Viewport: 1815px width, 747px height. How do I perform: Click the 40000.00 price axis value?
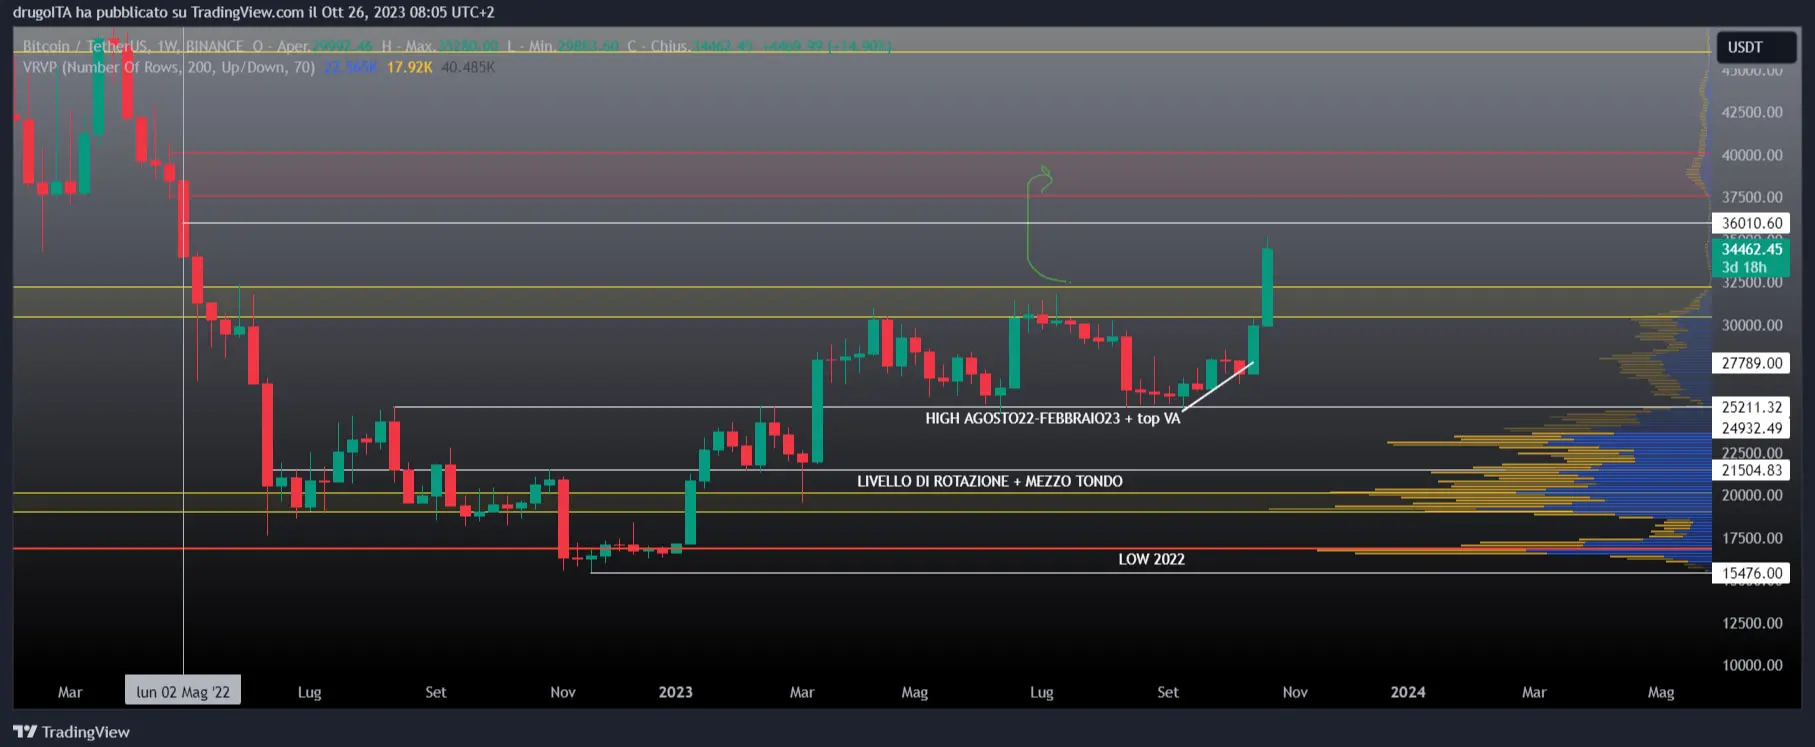coord(1751,155)
